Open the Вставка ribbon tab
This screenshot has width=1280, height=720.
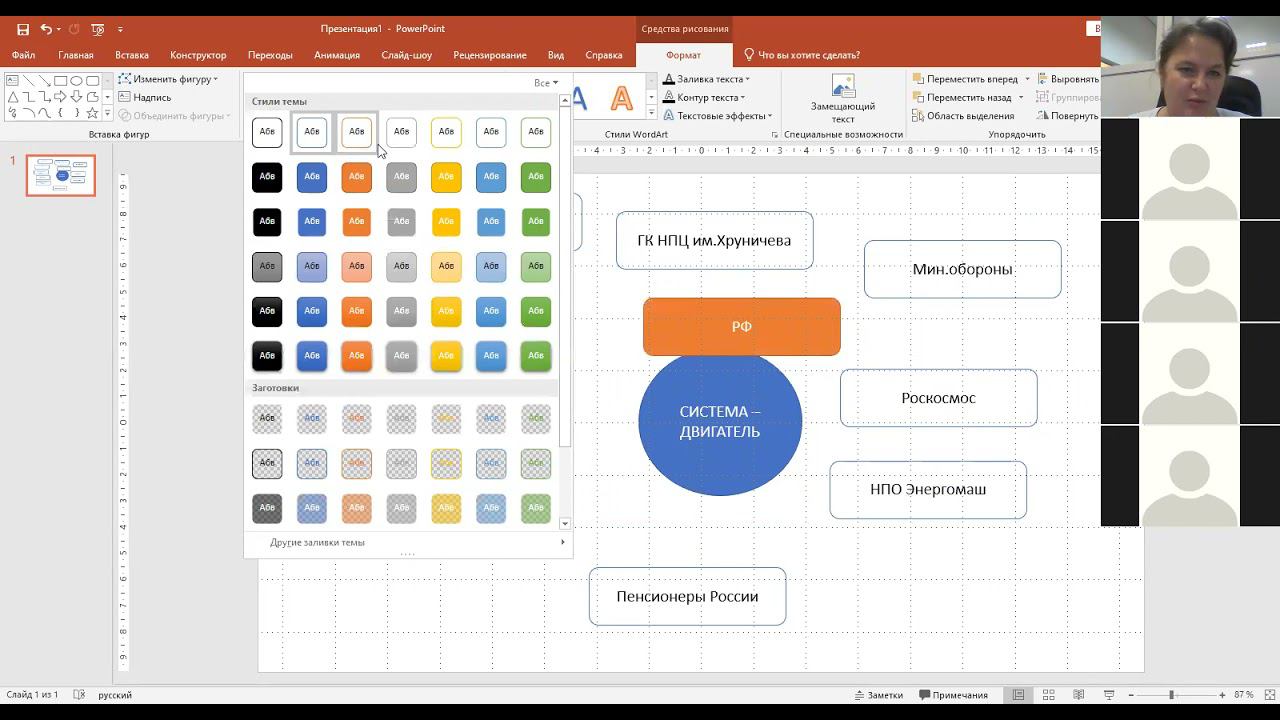132,55
